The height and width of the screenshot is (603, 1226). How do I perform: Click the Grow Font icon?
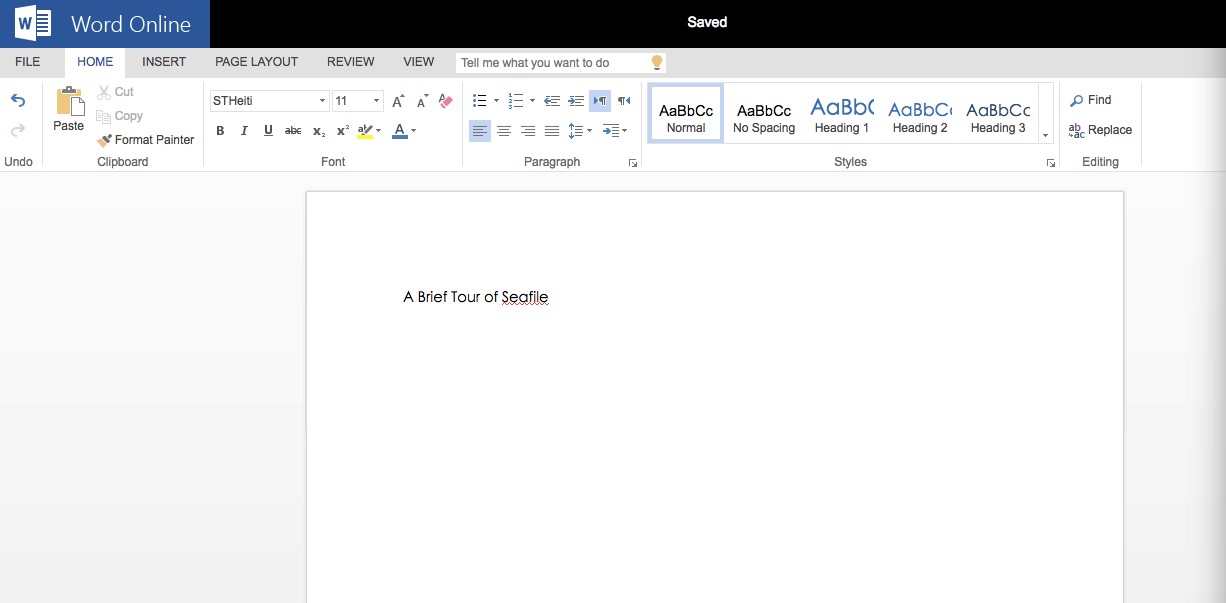point(398,101)
